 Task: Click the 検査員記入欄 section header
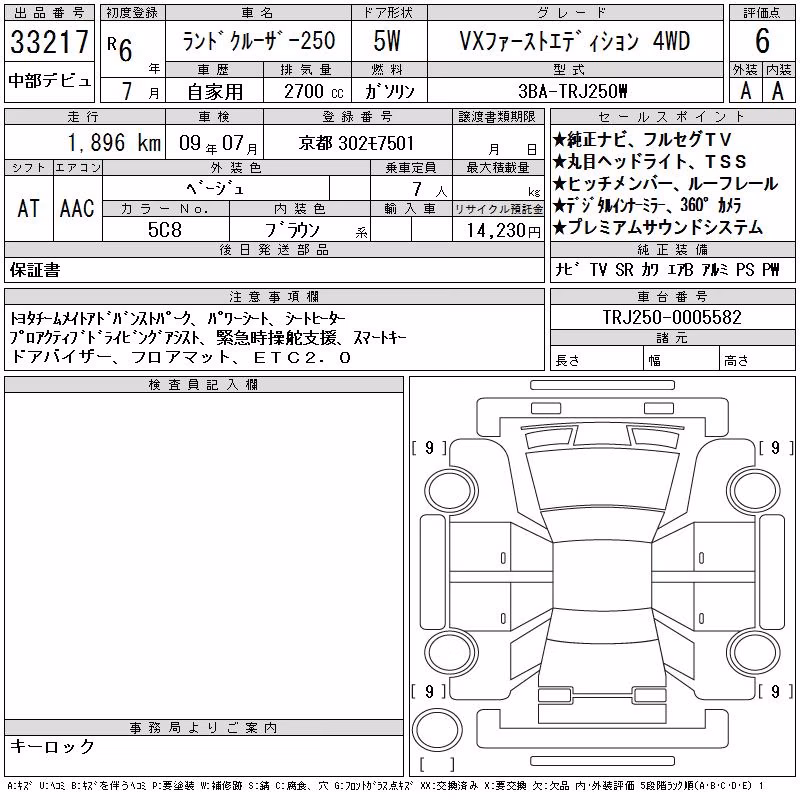pos(204,385)
